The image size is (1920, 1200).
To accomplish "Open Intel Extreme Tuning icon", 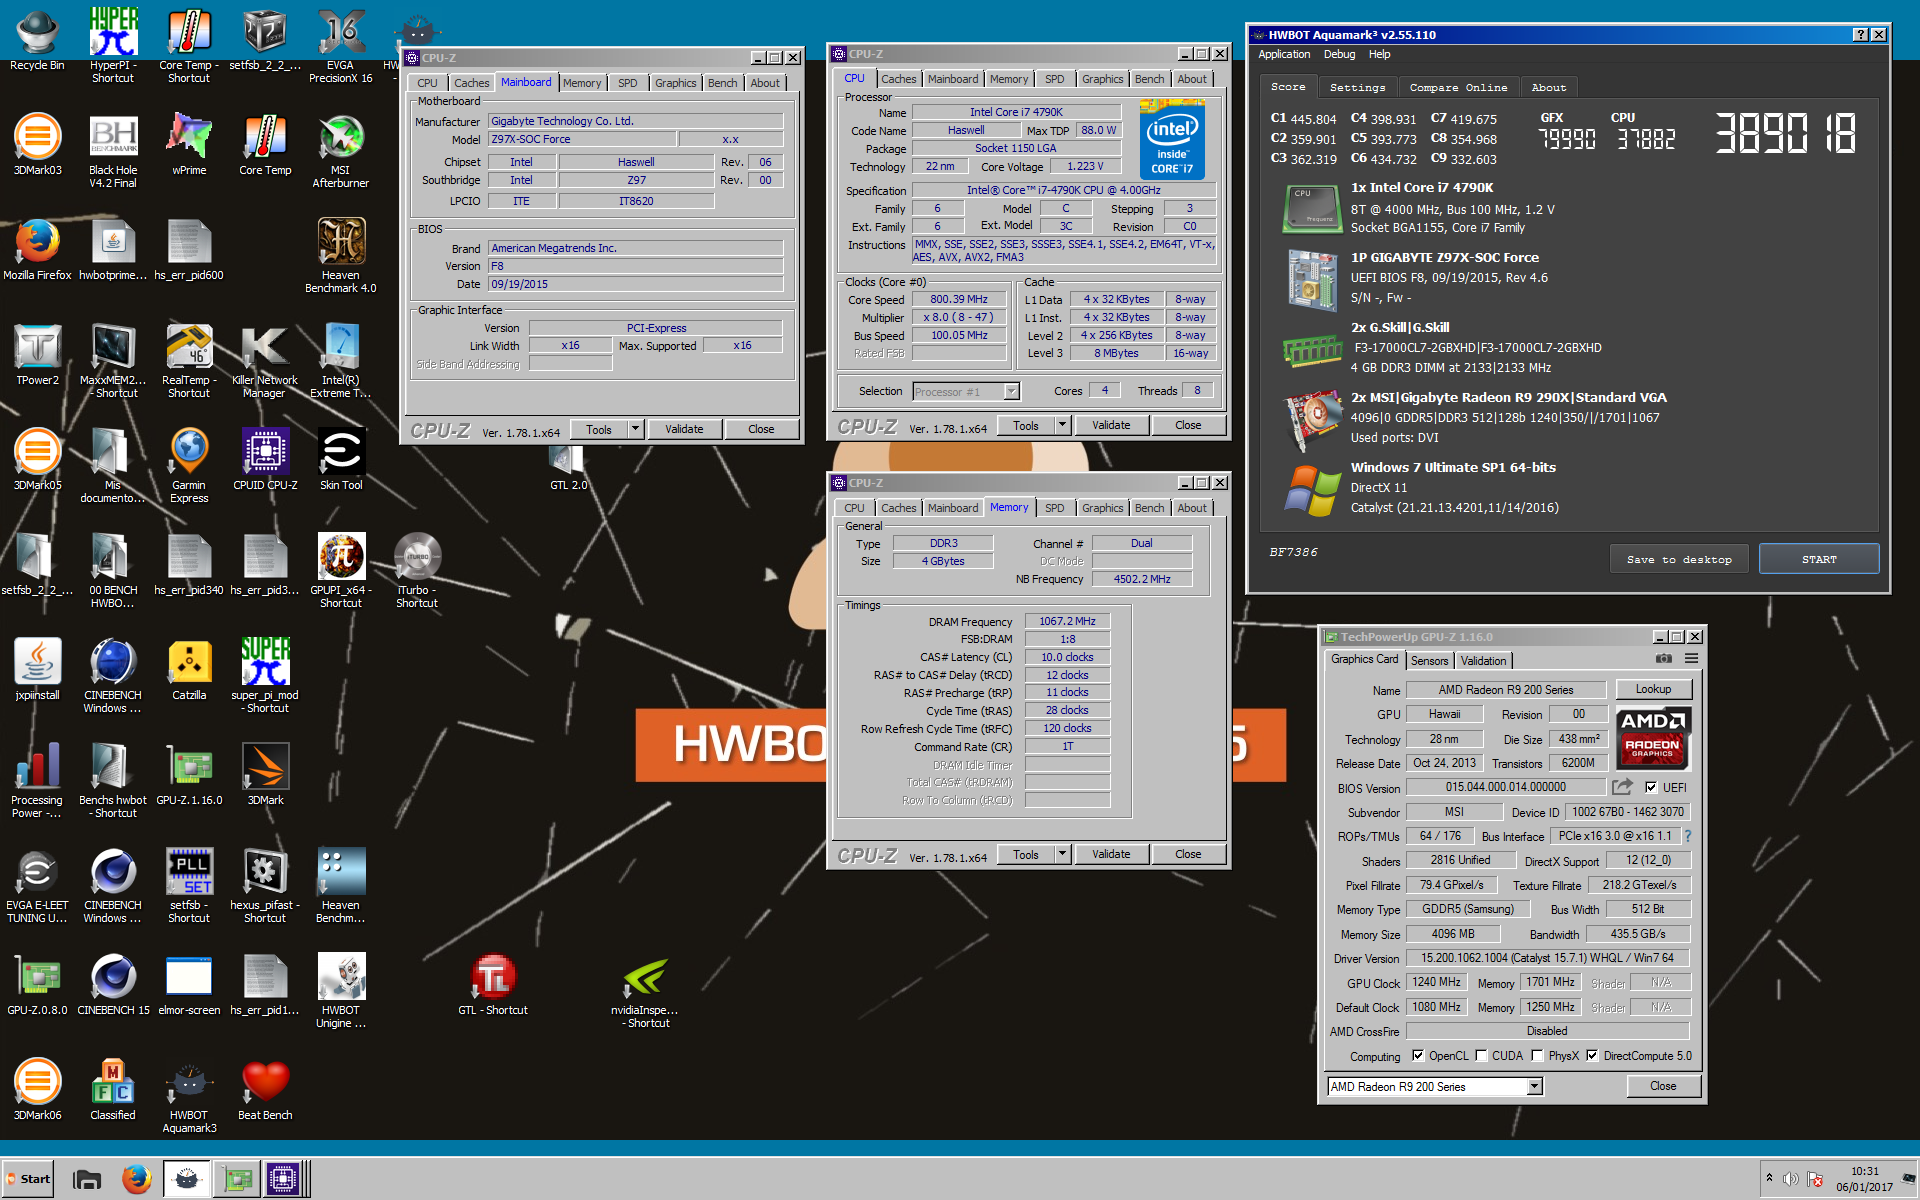I will coord(340,360).
